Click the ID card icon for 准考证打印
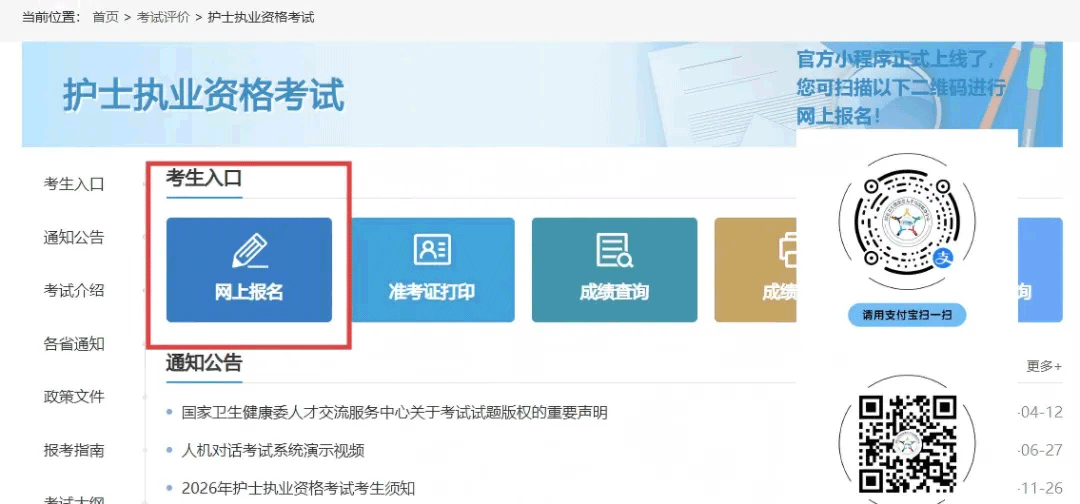1080x504 pixels. click(x=432, y=250)
